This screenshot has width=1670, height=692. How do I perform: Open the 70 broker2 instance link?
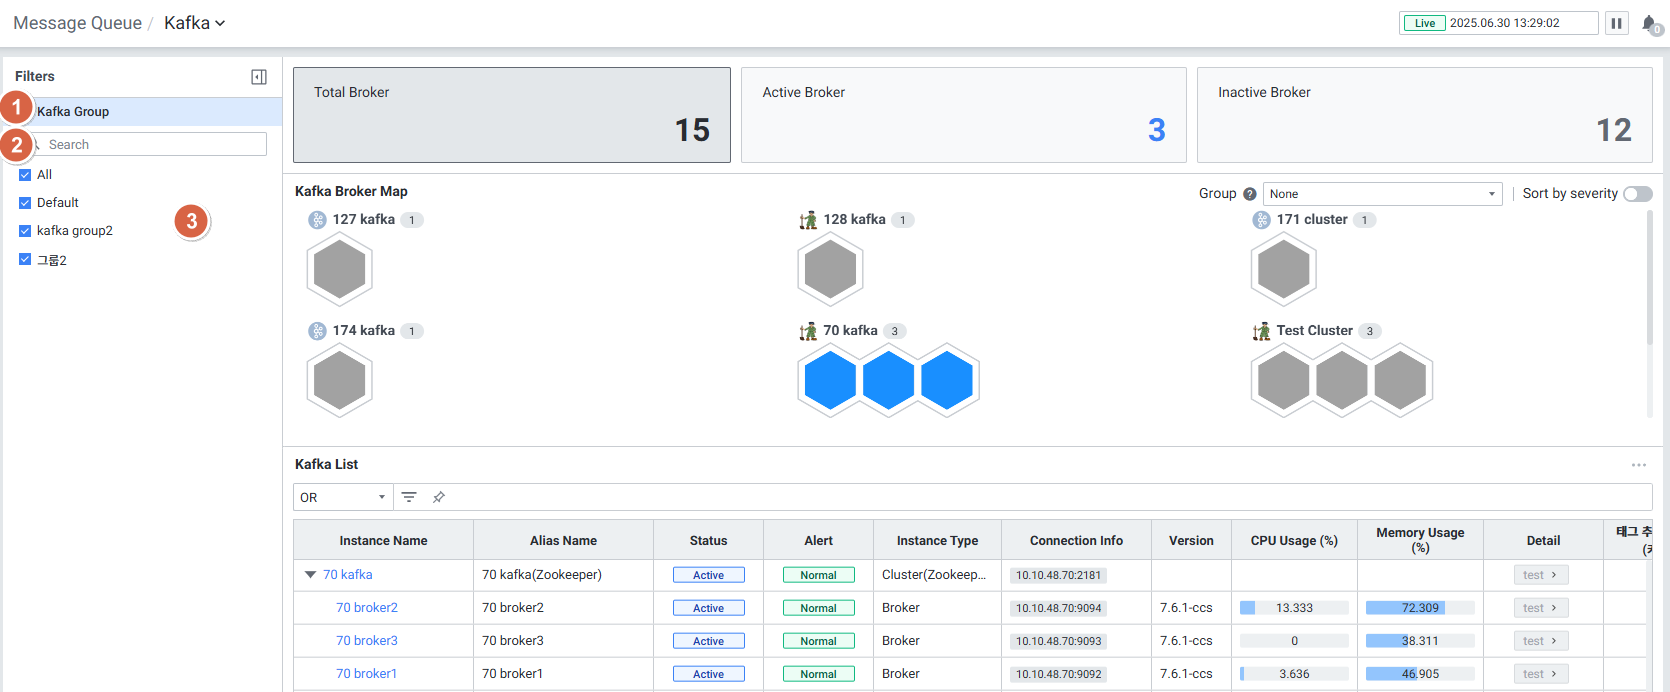[367, 608]
